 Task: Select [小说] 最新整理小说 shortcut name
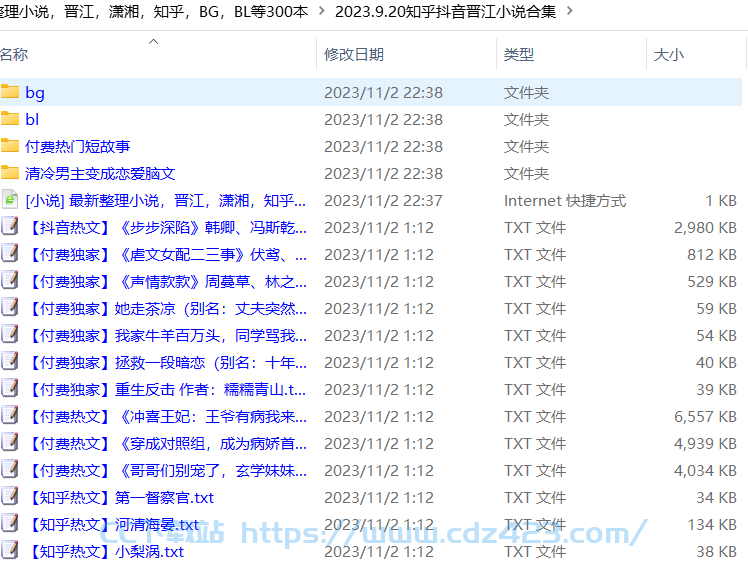coord(166,200)
